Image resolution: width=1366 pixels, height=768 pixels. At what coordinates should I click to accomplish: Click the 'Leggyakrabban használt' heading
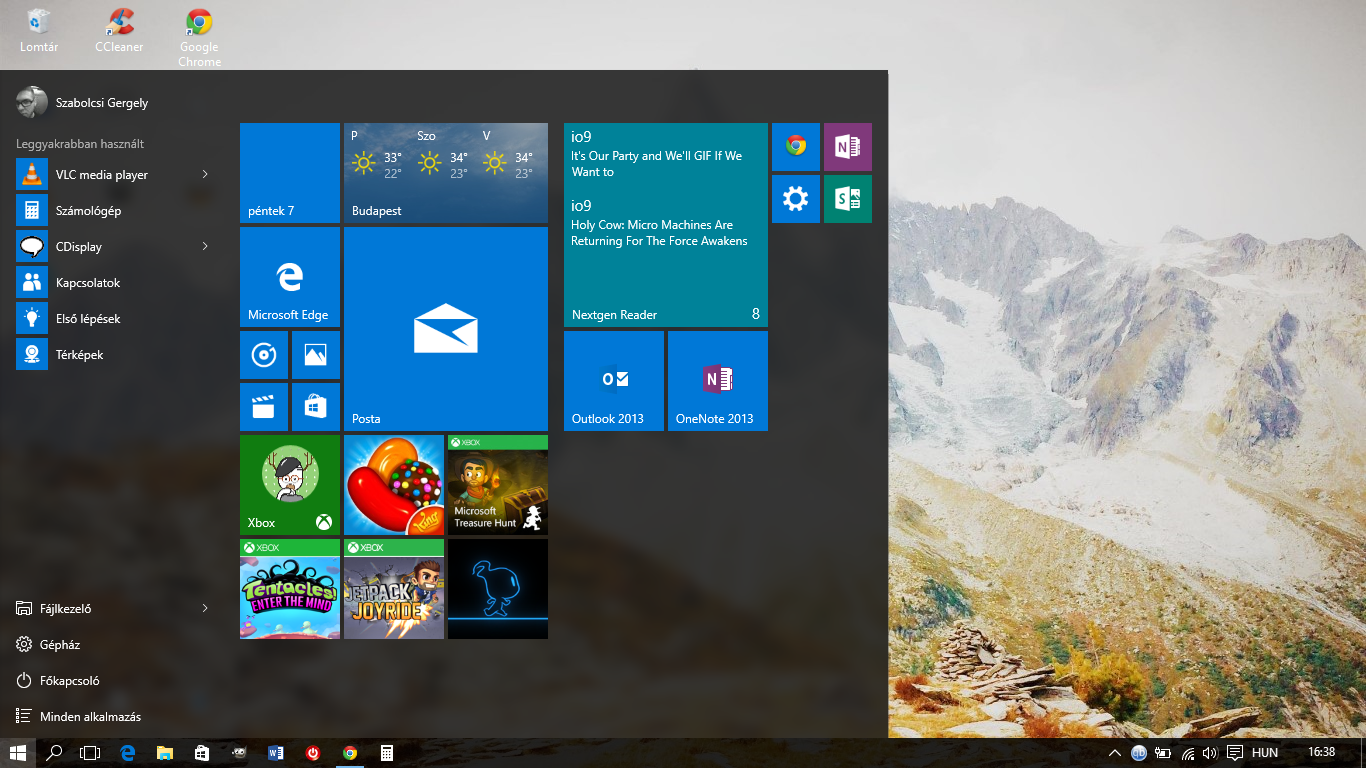(80, 144)
